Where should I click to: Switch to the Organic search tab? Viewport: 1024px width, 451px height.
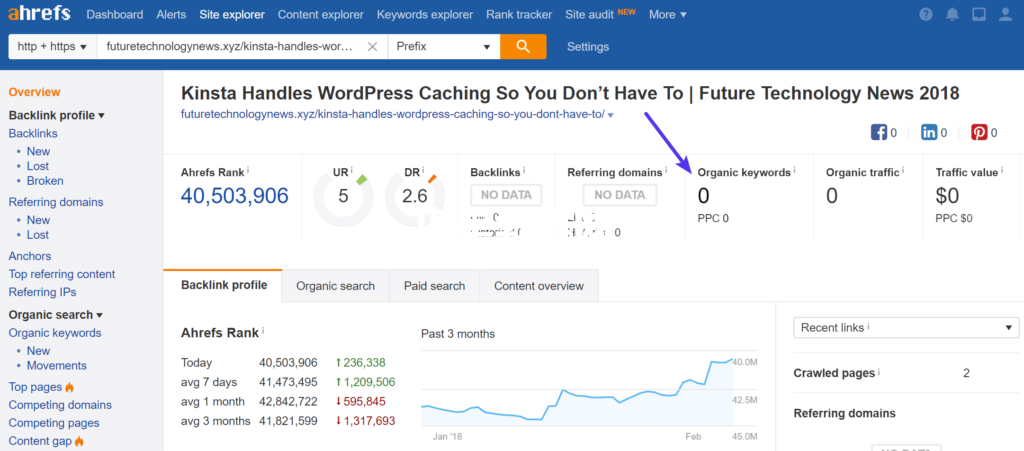335,286
